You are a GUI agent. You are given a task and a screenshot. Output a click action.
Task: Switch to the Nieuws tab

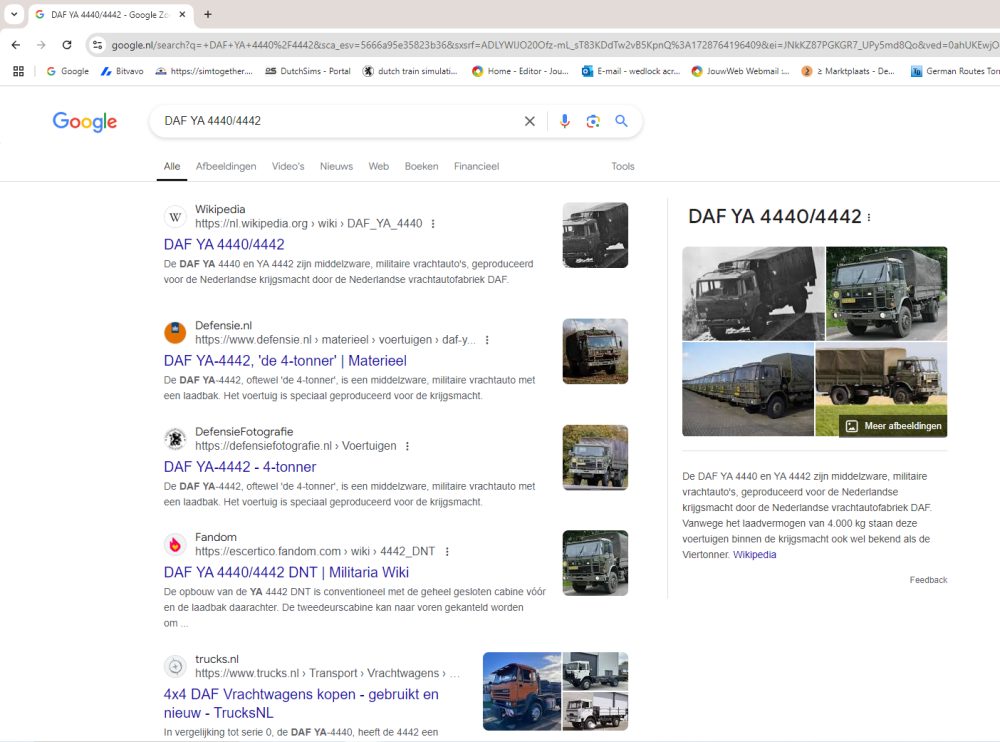click(336, 166)
